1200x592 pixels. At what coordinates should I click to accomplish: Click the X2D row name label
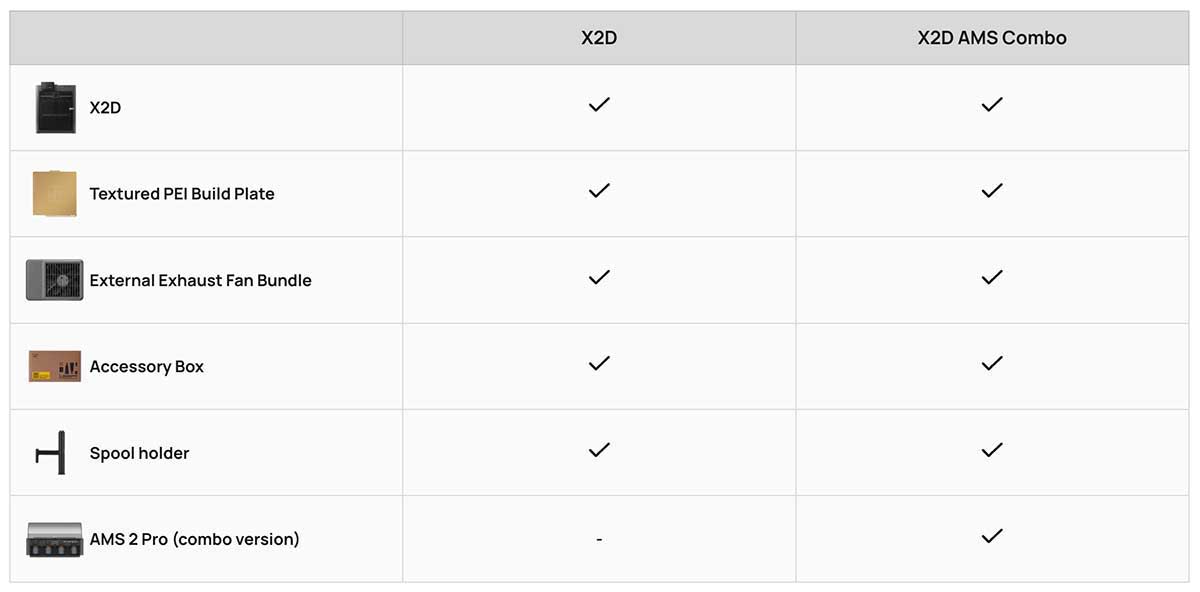point(105,108)
